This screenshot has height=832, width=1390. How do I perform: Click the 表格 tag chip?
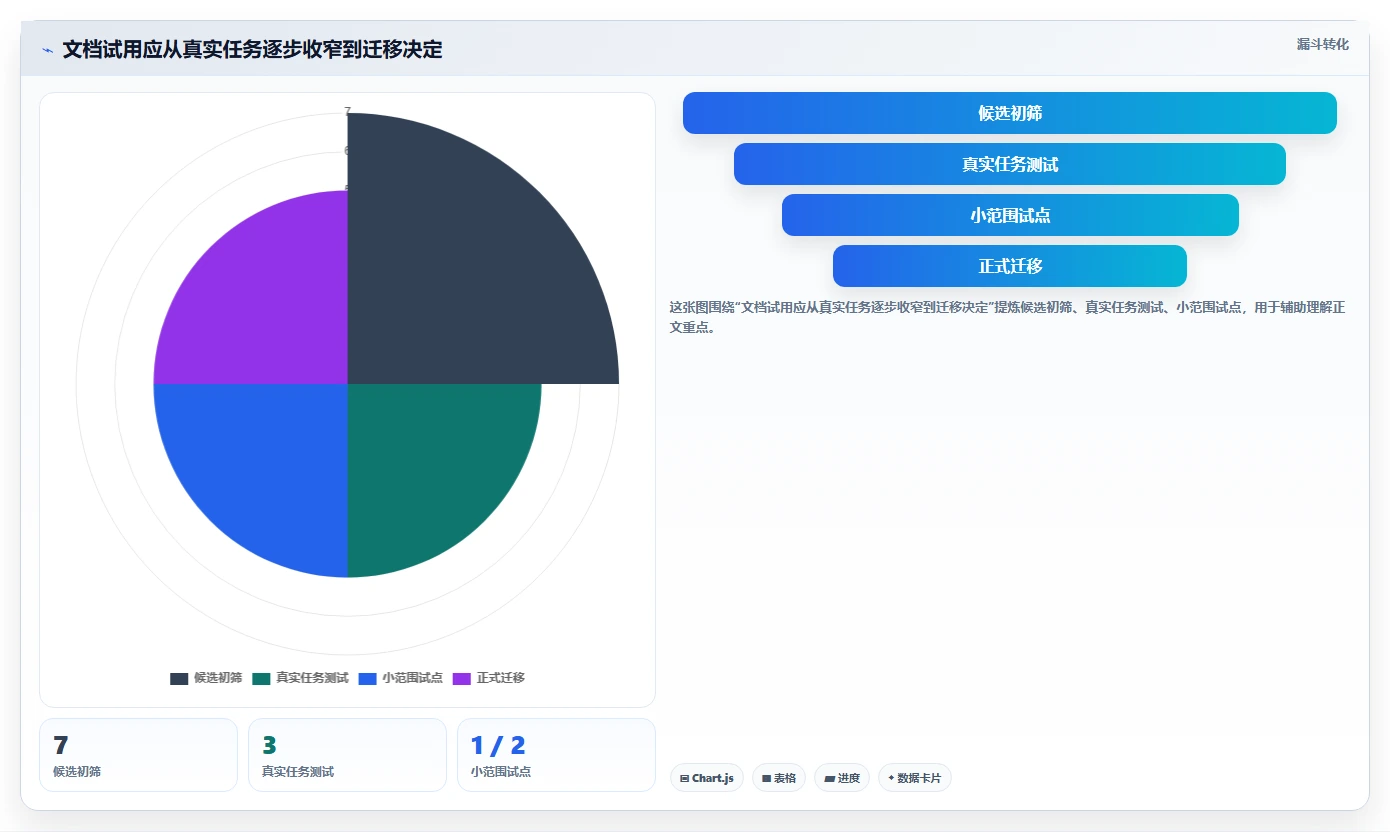coord(779,778)
